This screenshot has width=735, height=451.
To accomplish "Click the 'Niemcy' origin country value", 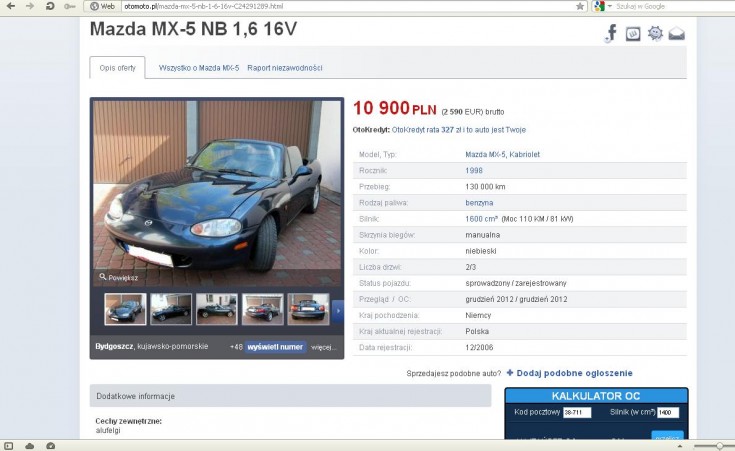I will (478, 316).
